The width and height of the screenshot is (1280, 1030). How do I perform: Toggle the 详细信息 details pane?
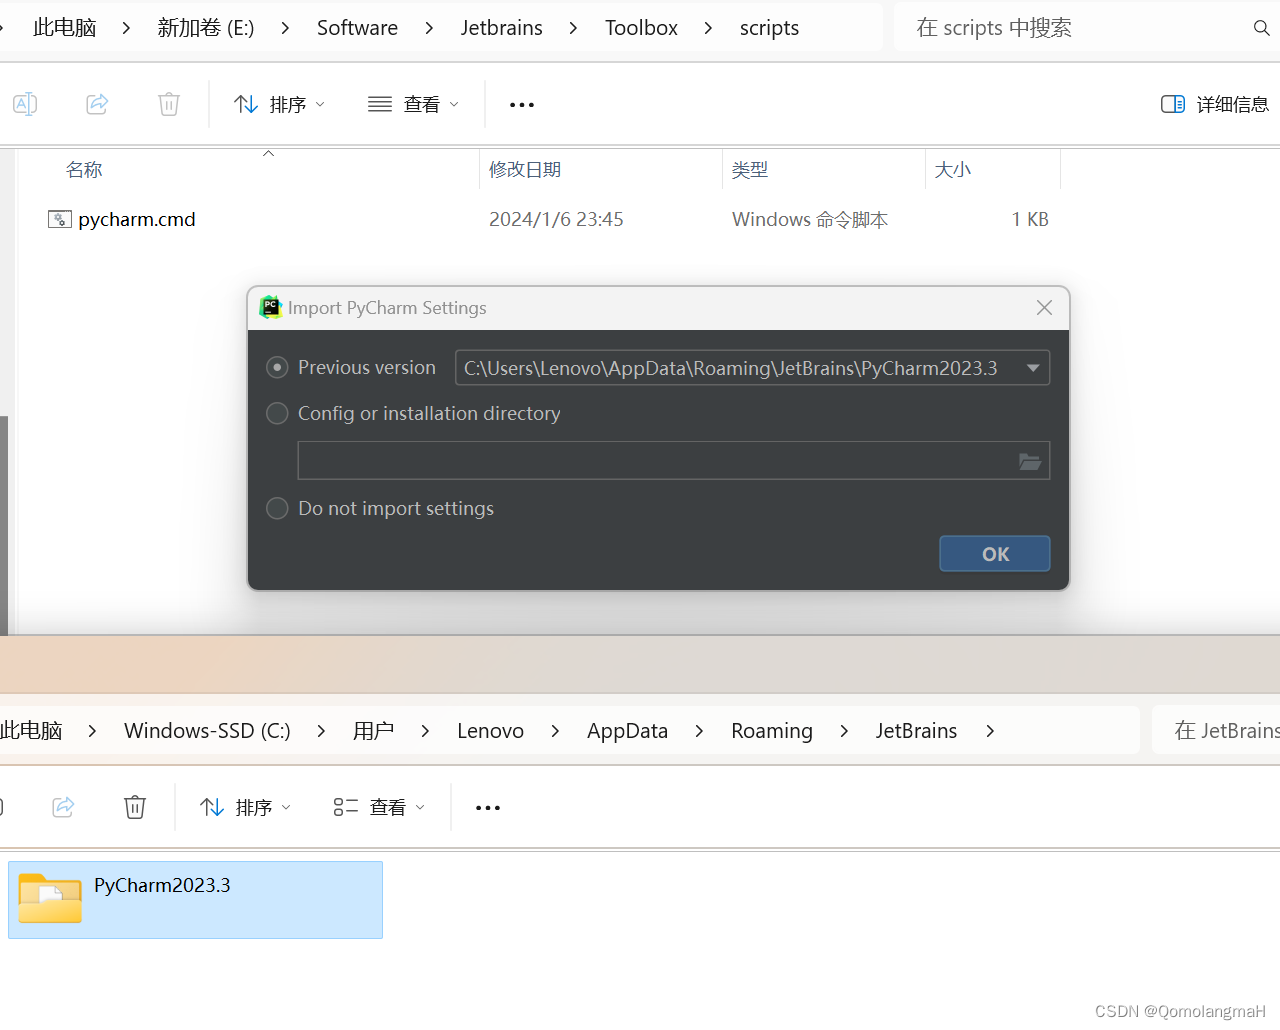click(x=1215, y=105)
